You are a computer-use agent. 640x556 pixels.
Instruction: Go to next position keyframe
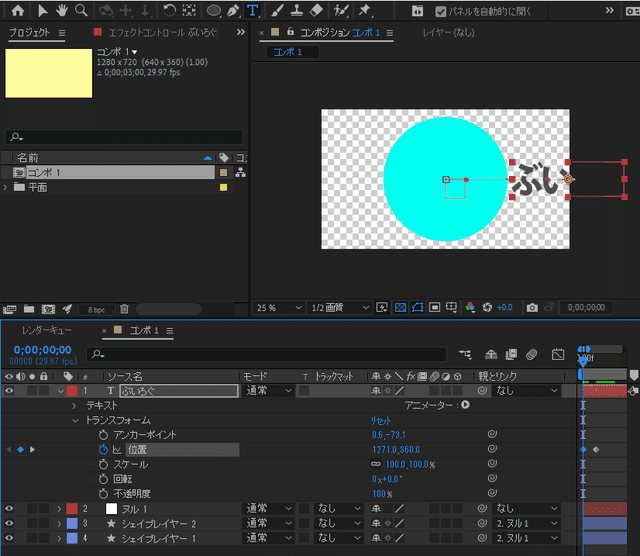pyautogui.click(x=32, y=449)
